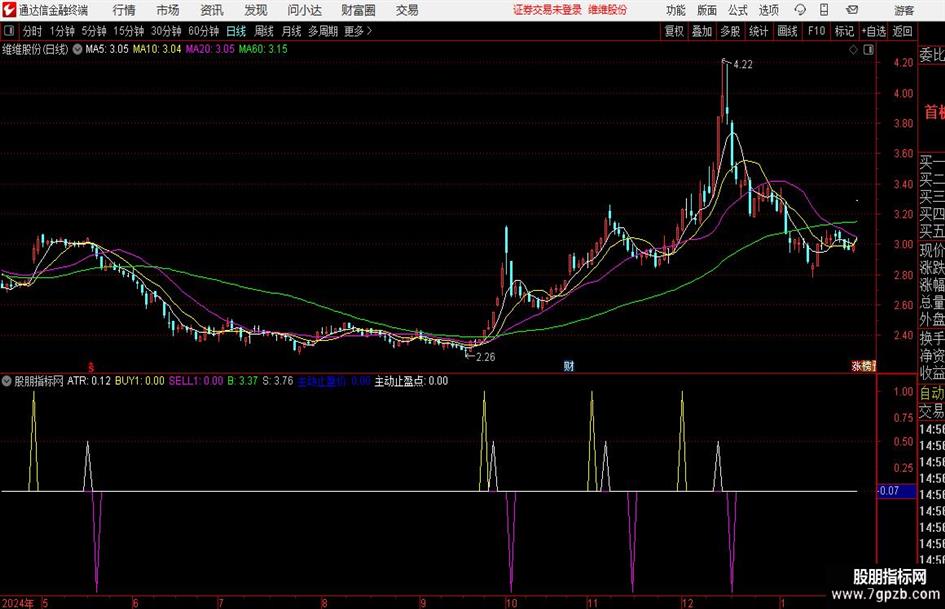Open the 选项 menu

769,10
